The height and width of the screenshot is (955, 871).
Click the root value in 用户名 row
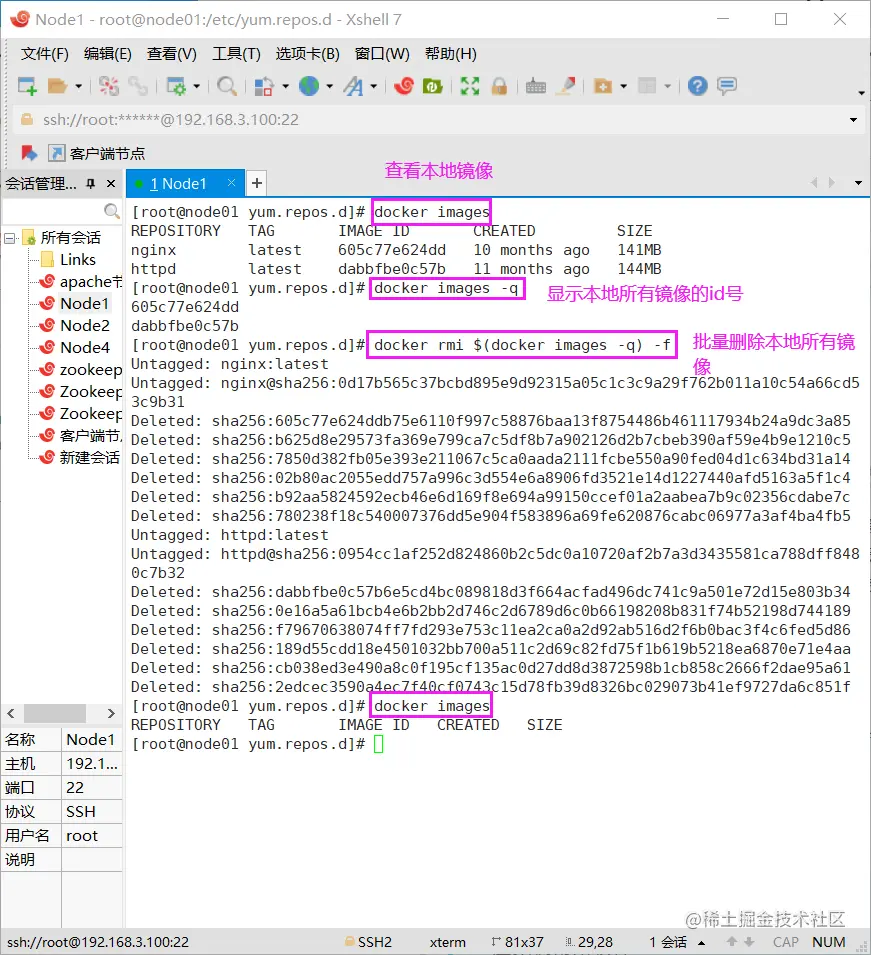click(82, 836)
